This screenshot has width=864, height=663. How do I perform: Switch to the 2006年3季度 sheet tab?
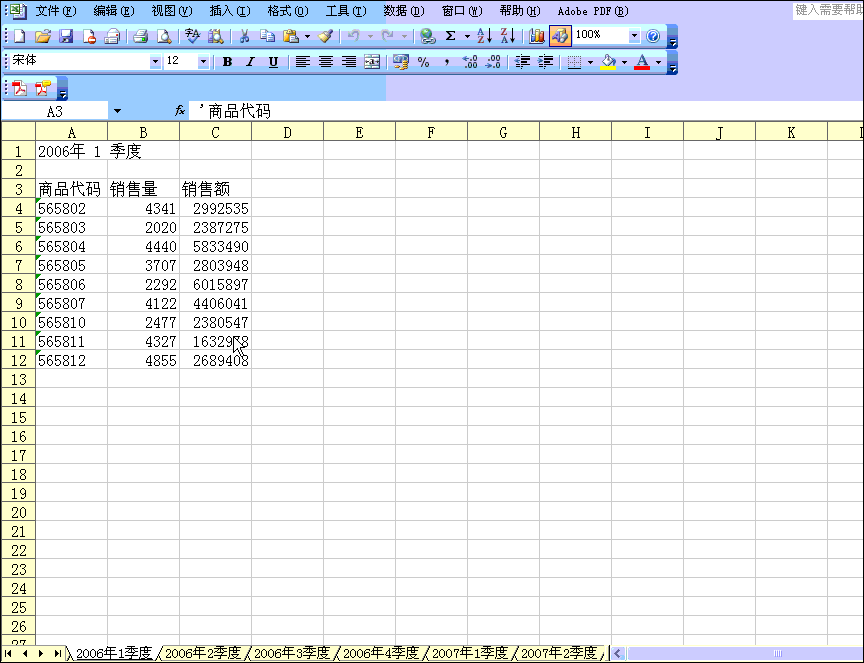click(291, 653)
